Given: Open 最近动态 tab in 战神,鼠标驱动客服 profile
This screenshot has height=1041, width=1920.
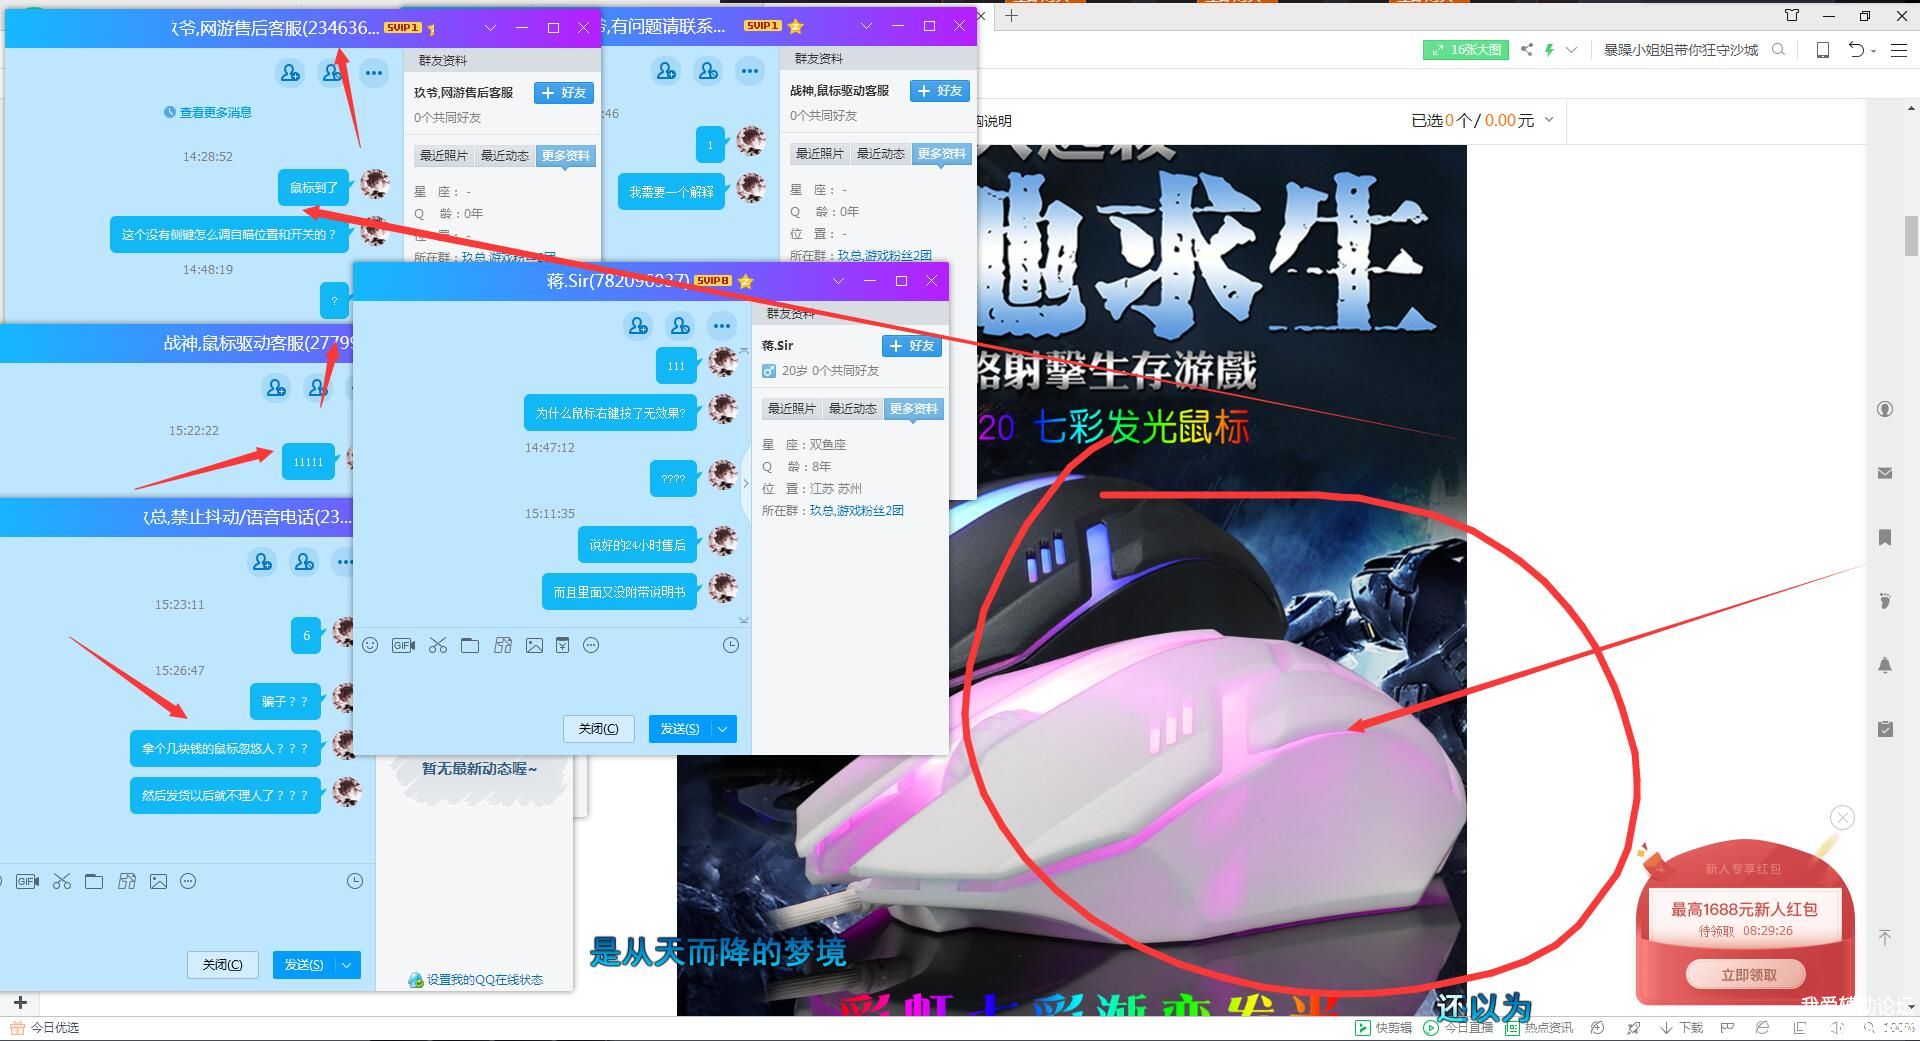Looking at the screenshot, I should [881, 154].
